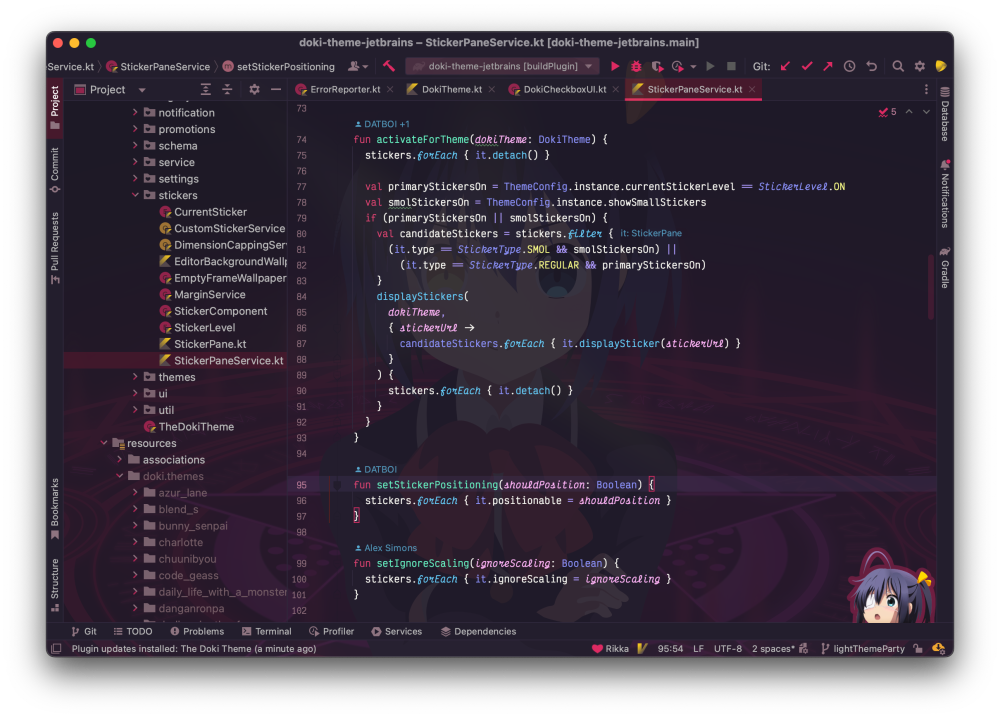Open the Dependencies tool tab
The height and width of the screenshot is (718, 1000).
[478, 631]
